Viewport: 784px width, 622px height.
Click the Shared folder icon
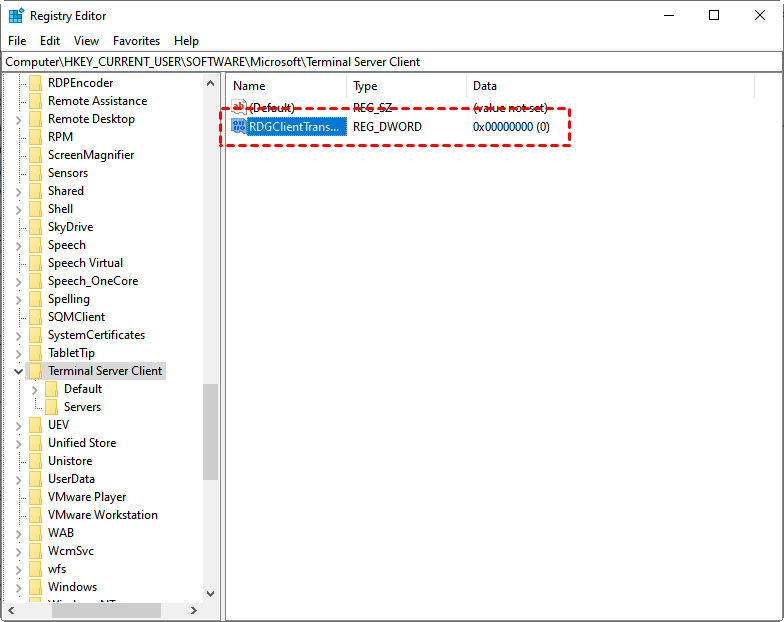tap(36, 191)
